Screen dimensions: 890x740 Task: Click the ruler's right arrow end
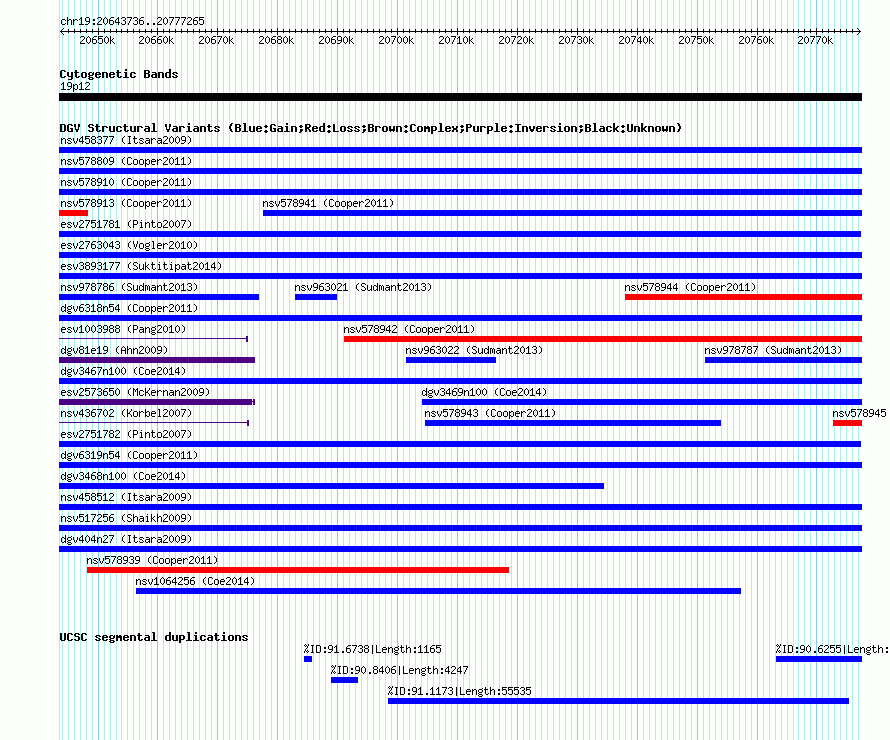[x=859, y=31]
